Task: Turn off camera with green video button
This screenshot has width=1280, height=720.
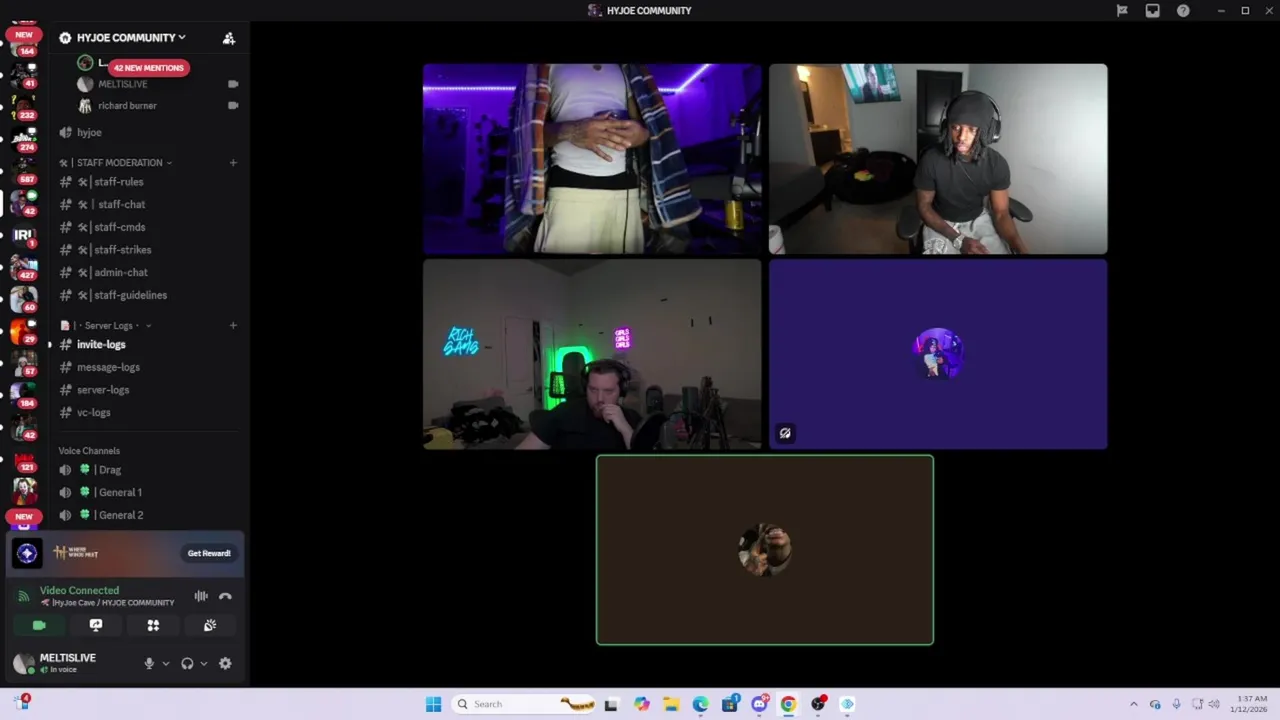Action: coord(39,625)
